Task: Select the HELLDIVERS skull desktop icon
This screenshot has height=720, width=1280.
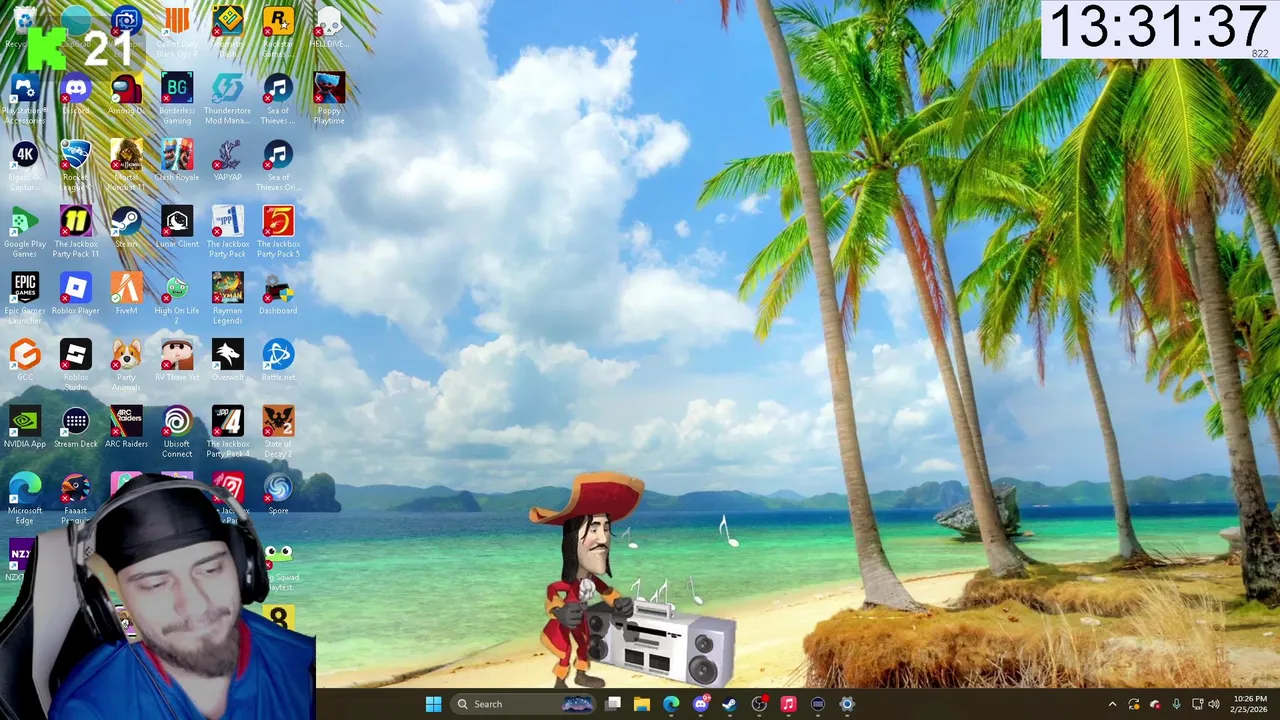Action: click(328, 28)
